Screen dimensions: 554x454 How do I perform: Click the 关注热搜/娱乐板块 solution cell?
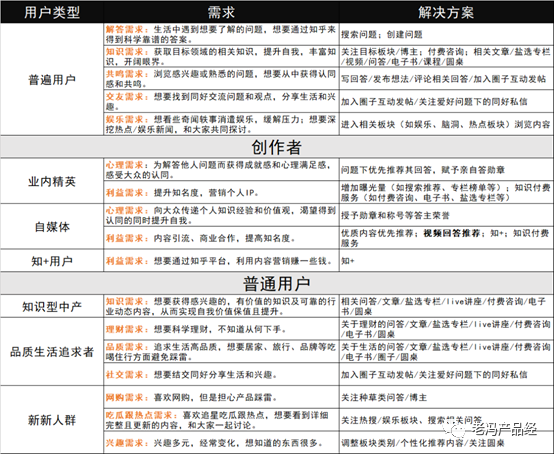(x=446, y=420)
